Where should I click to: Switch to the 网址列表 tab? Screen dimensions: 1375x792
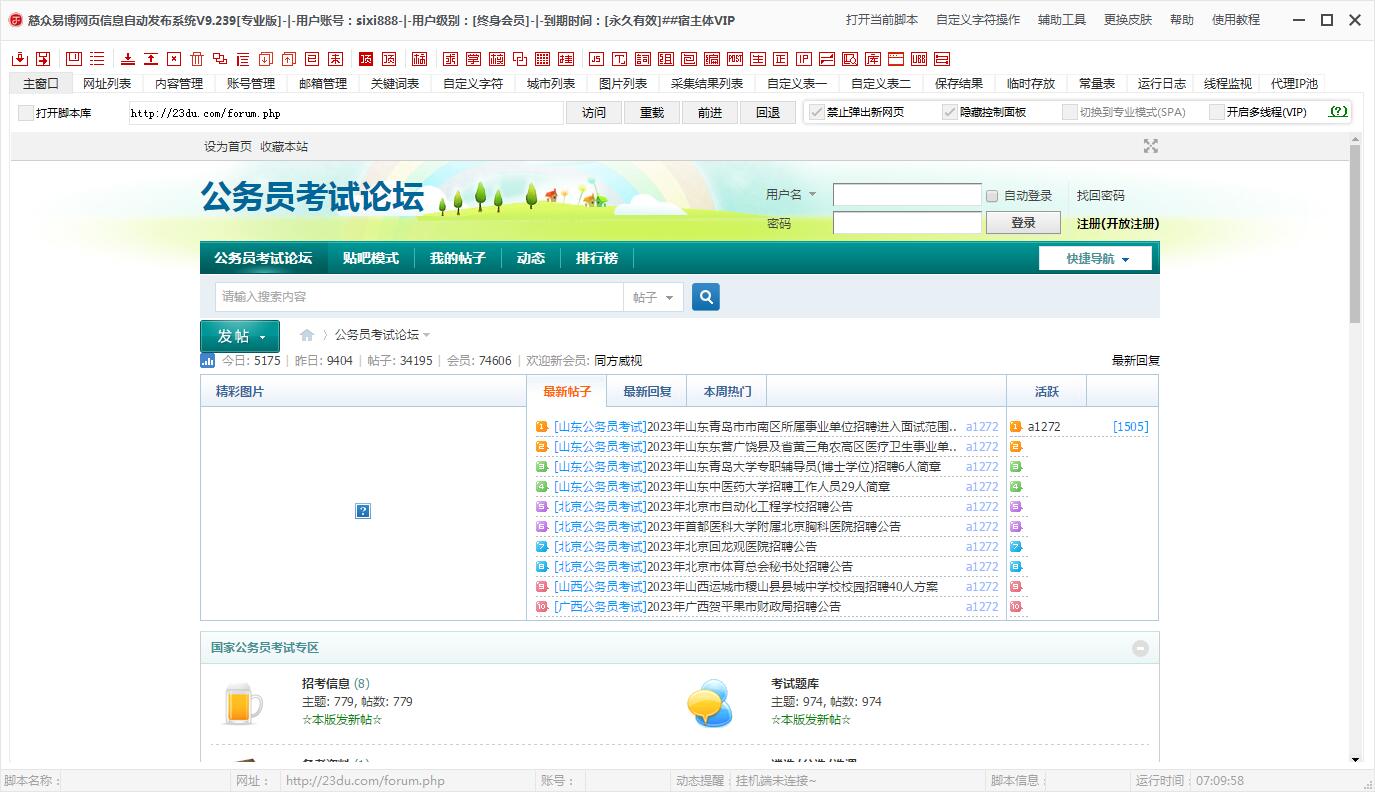point(107,84)
